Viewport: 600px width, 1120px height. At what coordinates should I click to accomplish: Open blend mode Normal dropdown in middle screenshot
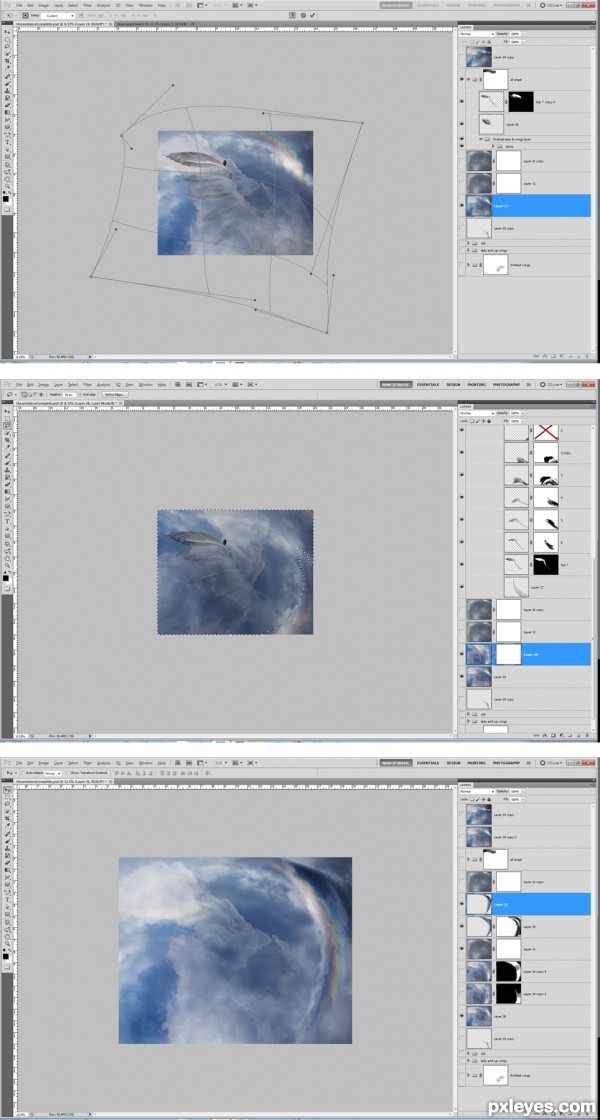click(x=477, y=414)
